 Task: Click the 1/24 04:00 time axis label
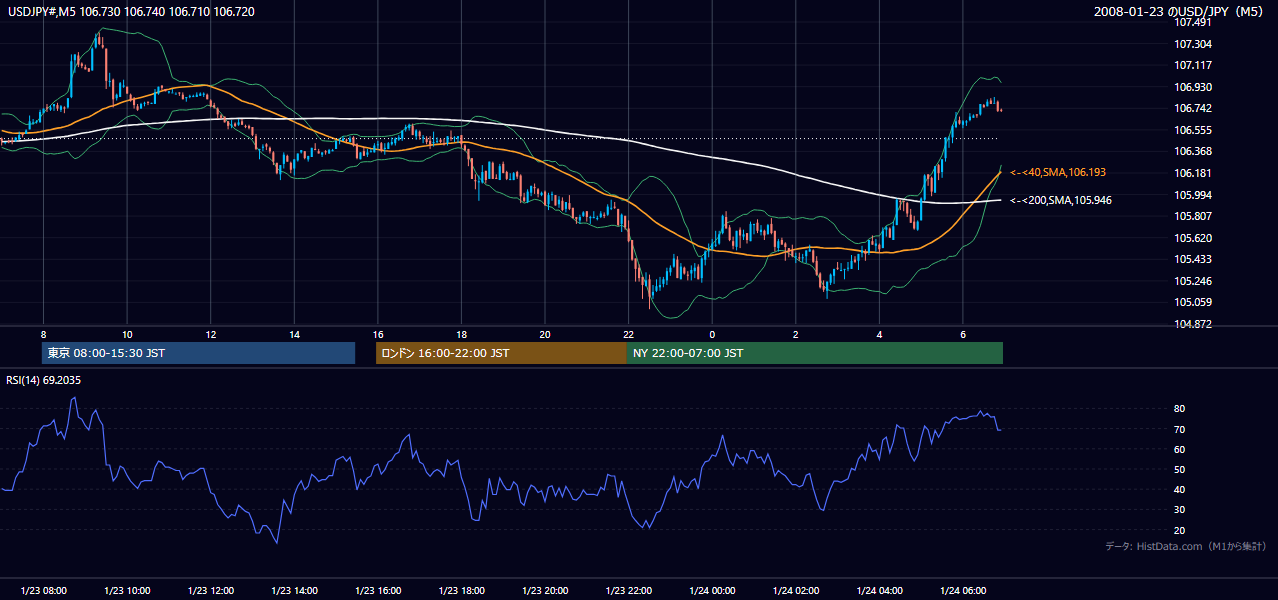(879, 591)
